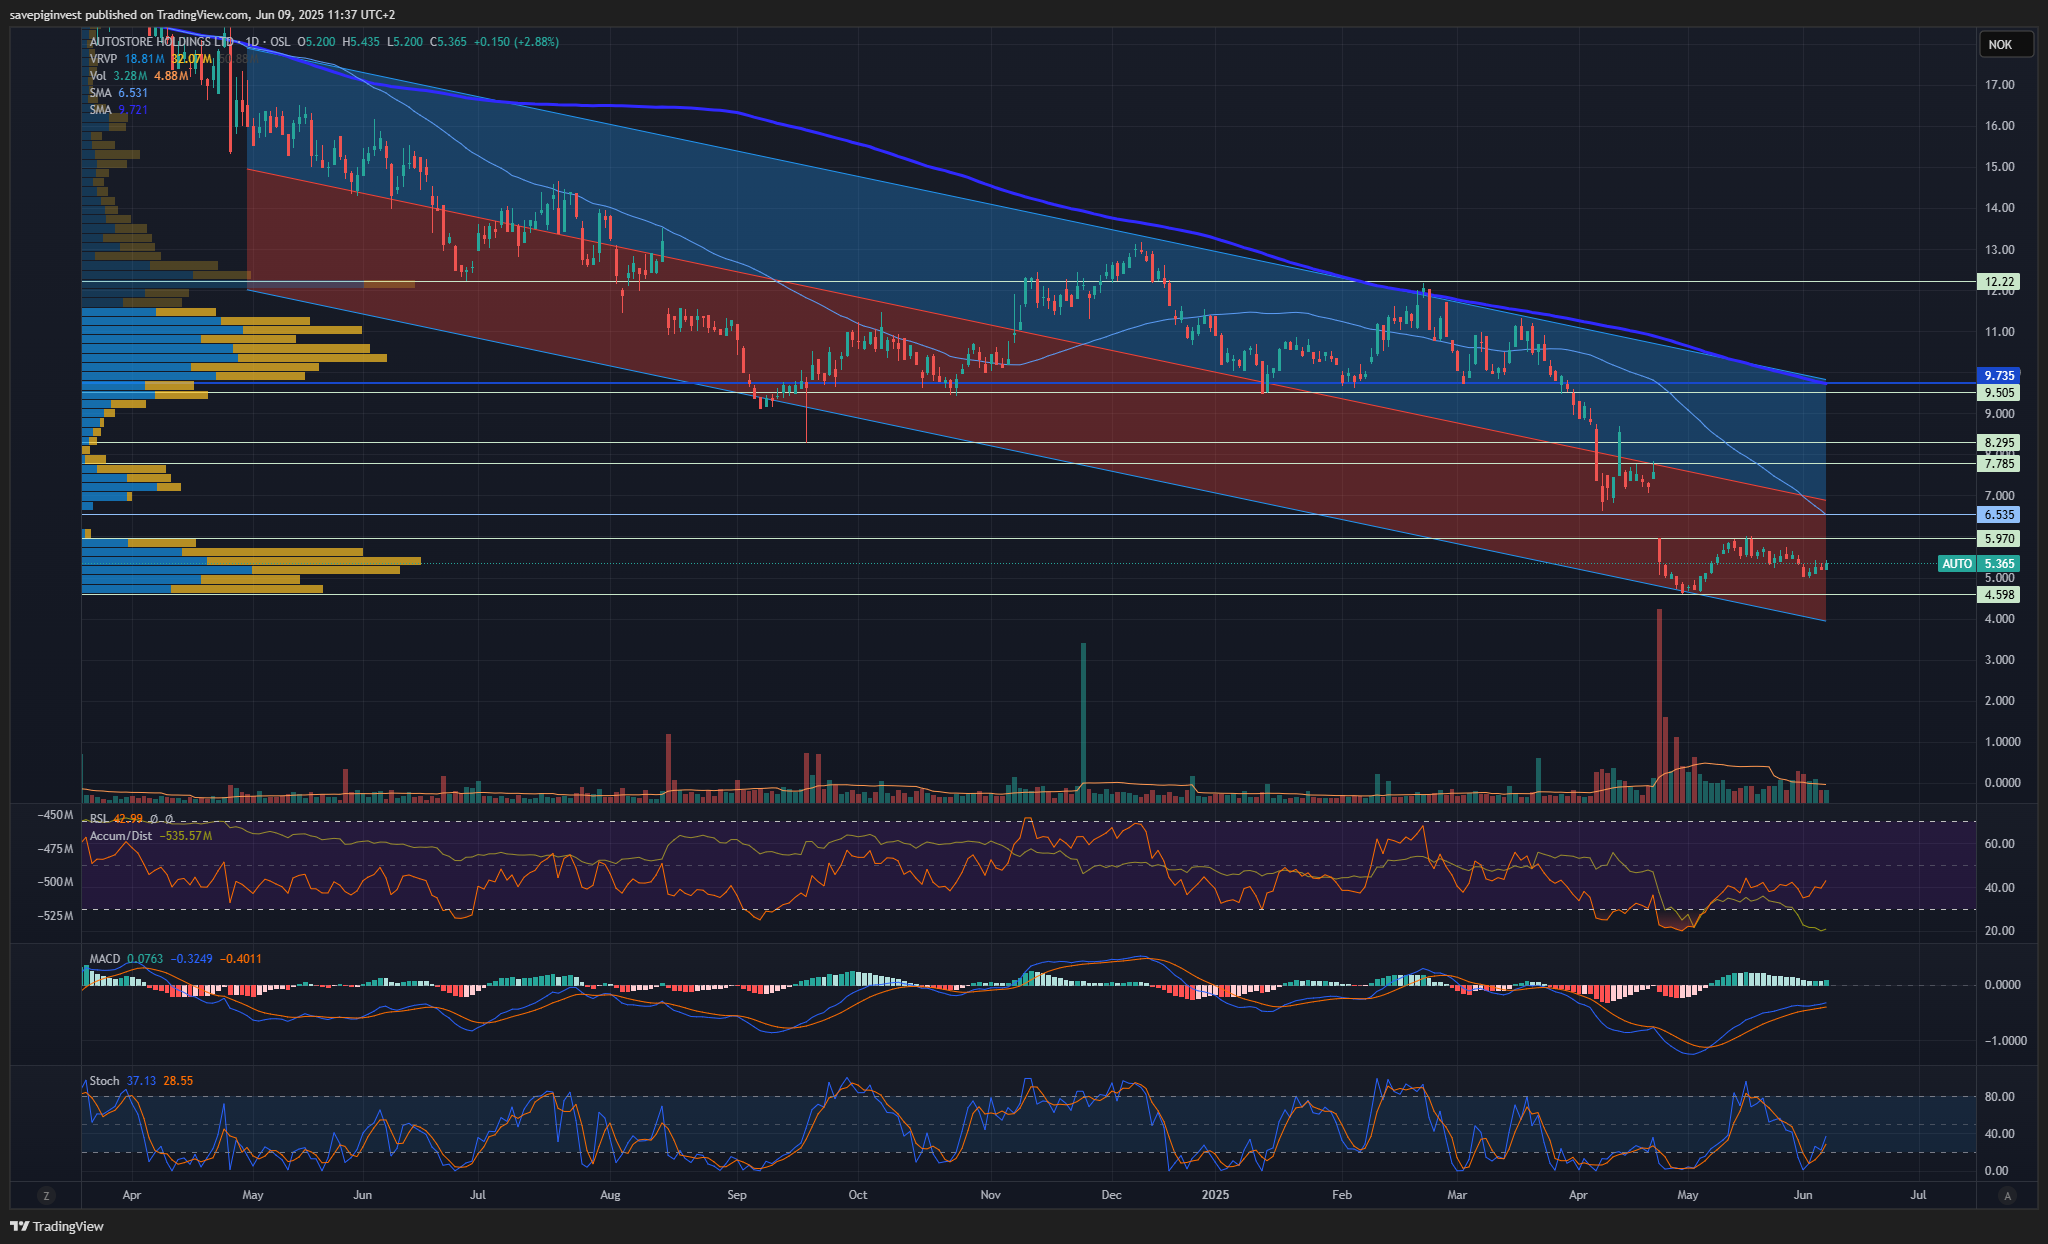Viewport: 2048px width, 1244px height.
Task: Click the TradingView logo at bottom left
Action: pos(57,1226)
